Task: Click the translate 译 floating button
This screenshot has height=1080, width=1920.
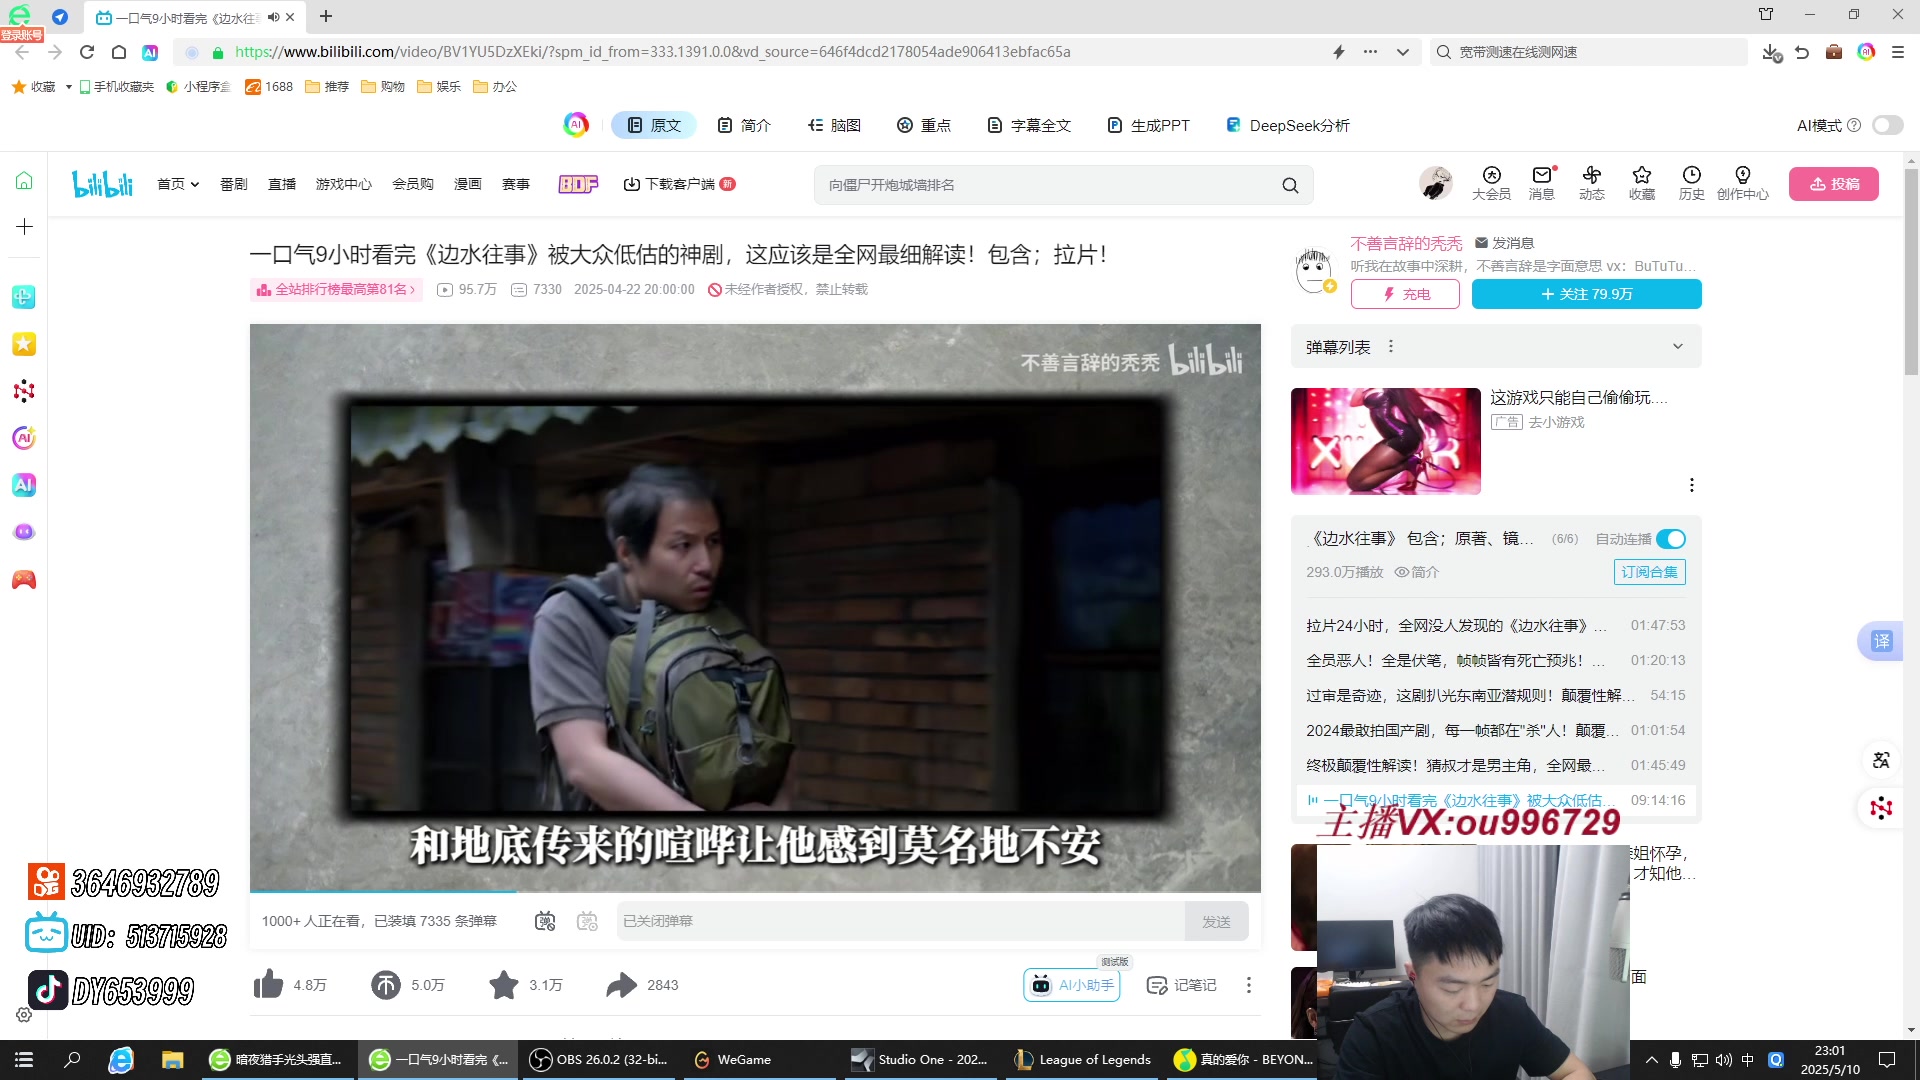Action: coord(1881,641)
